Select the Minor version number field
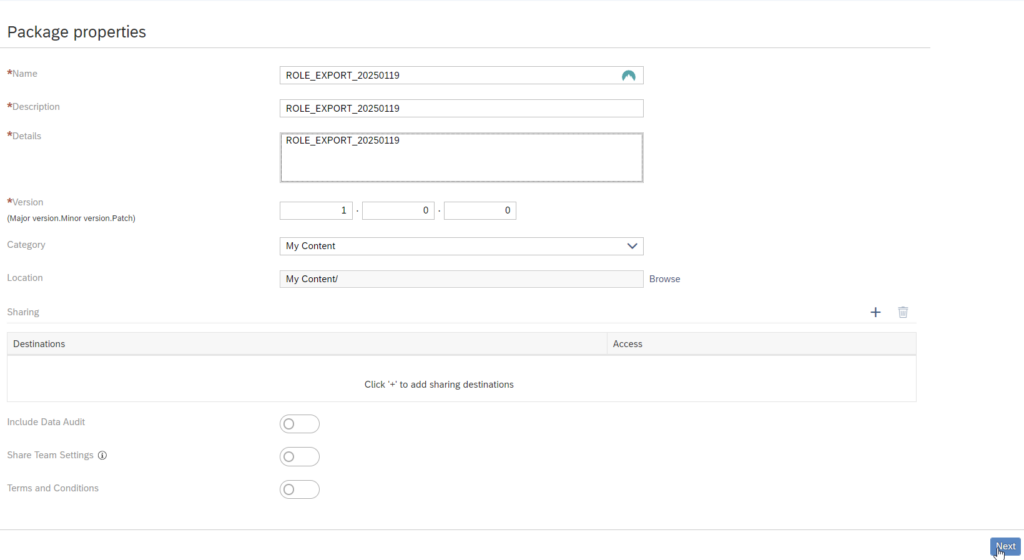 point(398,211)
